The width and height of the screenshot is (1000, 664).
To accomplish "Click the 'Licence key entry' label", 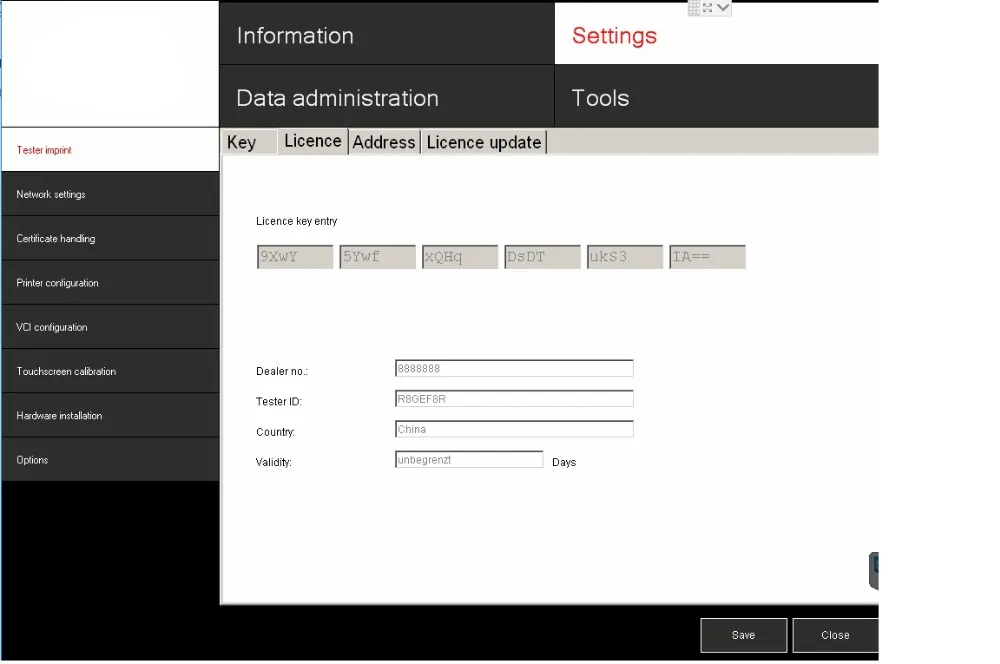I will click(x=297, y=221).
